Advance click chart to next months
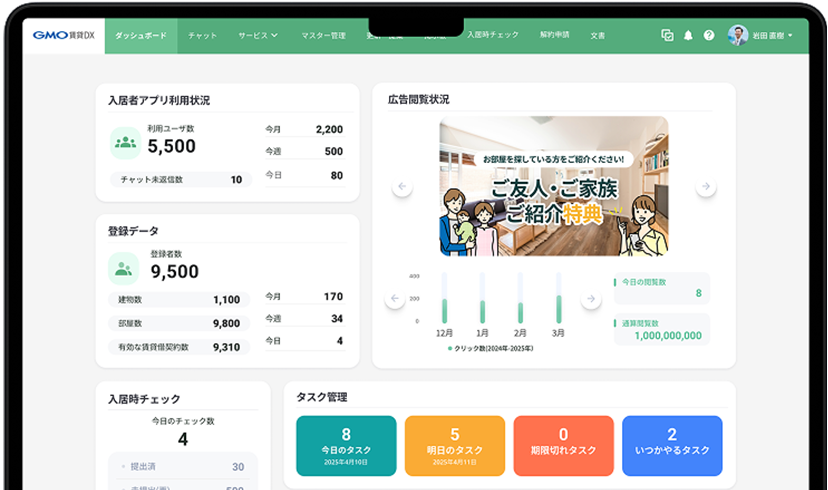The image size is (828, 490). point(592,299)
